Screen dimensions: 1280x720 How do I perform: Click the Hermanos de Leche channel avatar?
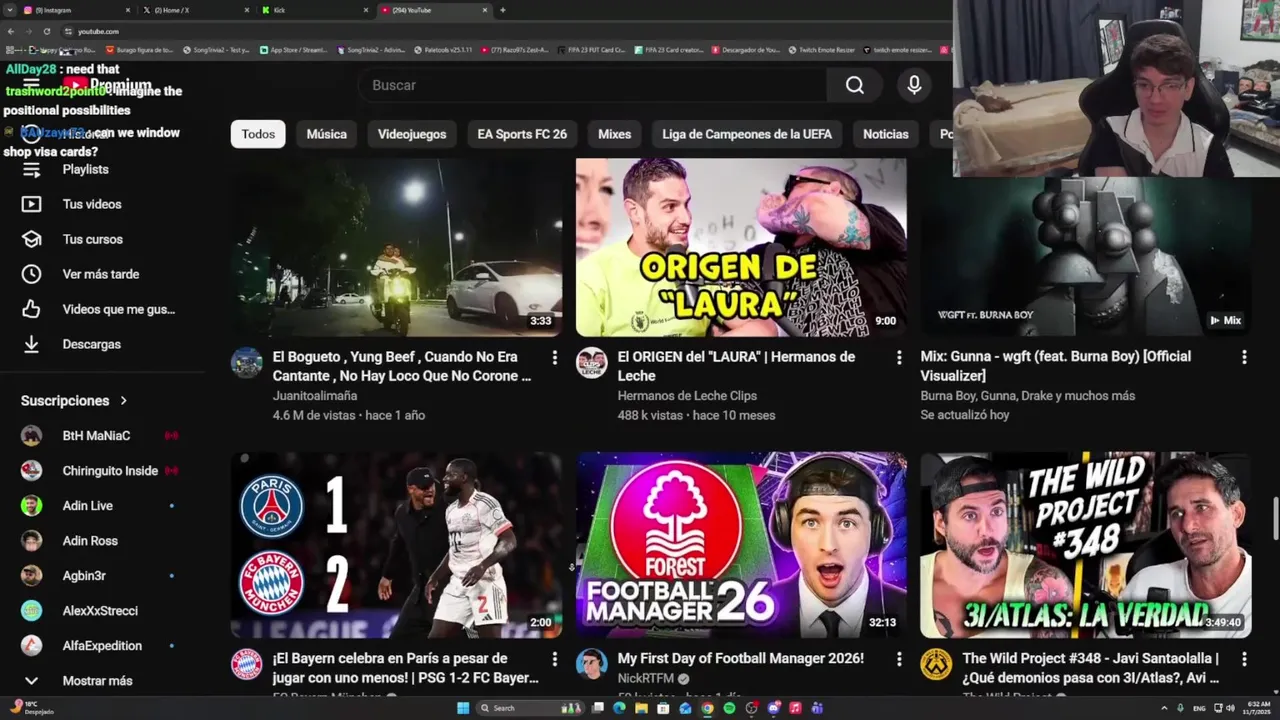[x=592, y=362]
